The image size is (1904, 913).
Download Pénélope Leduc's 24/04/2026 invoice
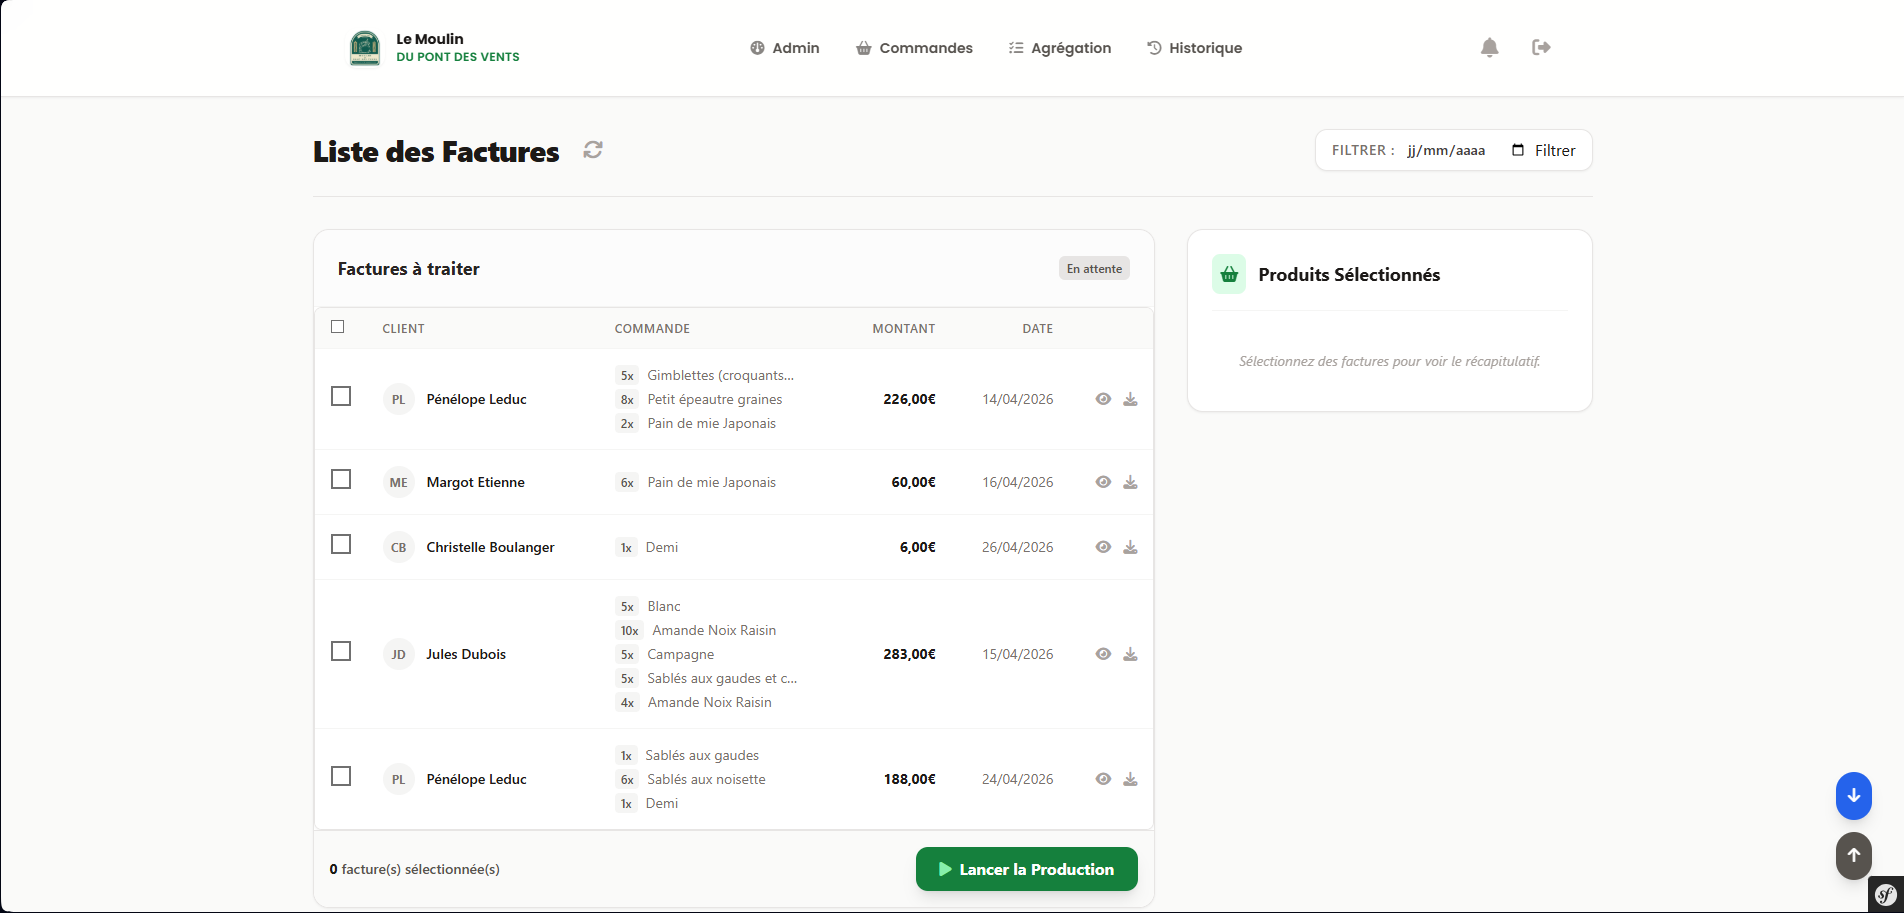(x=1130, y=779)
